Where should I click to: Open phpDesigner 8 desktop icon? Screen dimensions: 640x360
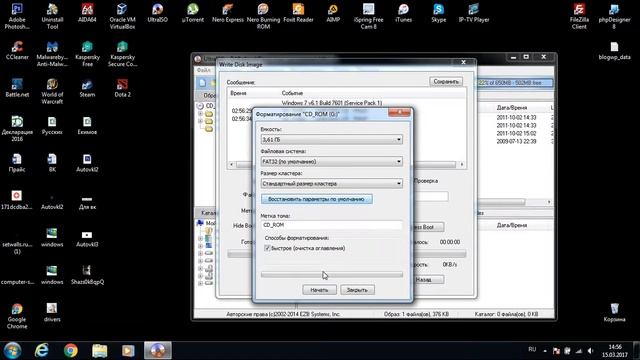[614, 16]
